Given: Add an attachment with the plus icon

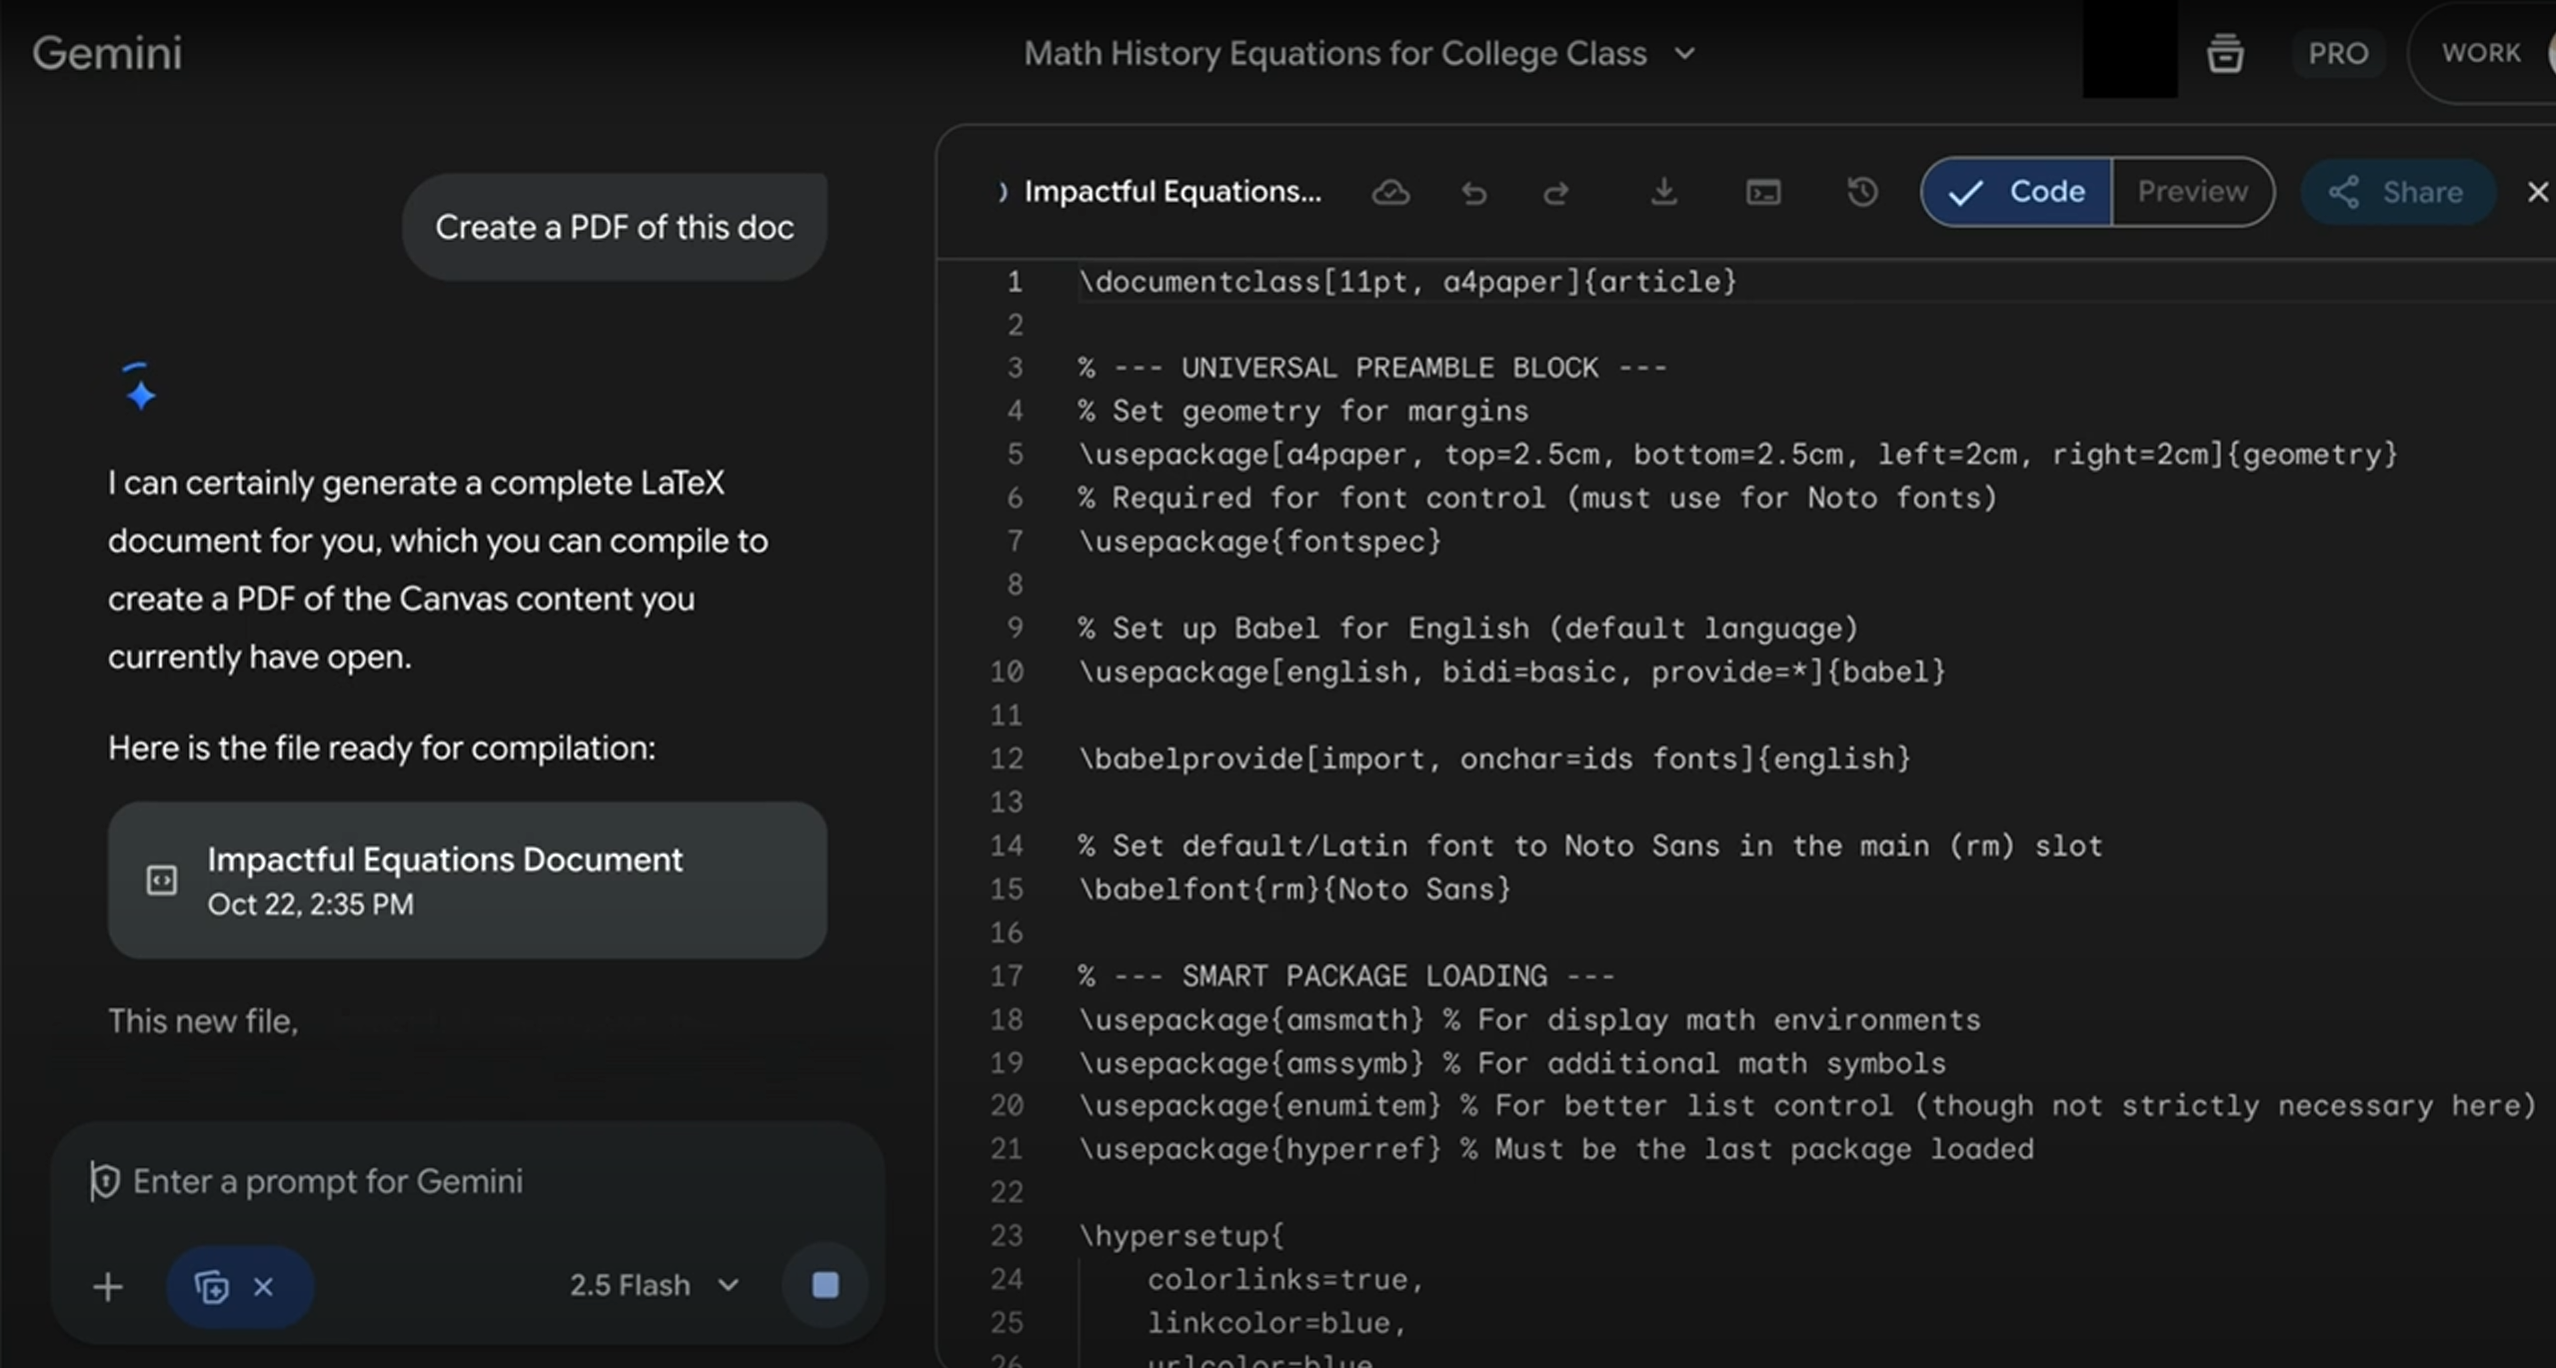Looking at the screenshot, I should [x=107, y=1285].
